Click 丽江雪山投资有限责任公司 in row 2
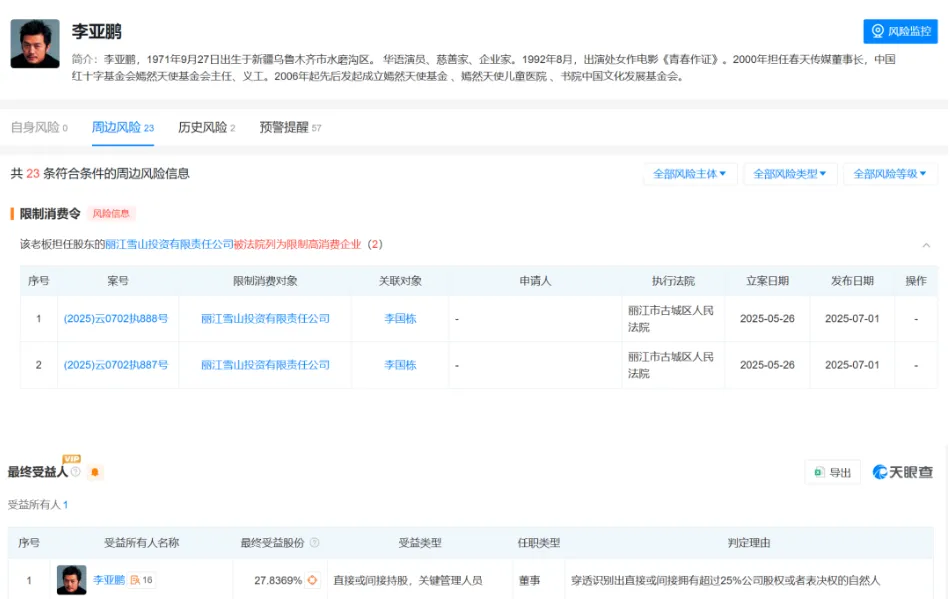 (x=265, y=365)
